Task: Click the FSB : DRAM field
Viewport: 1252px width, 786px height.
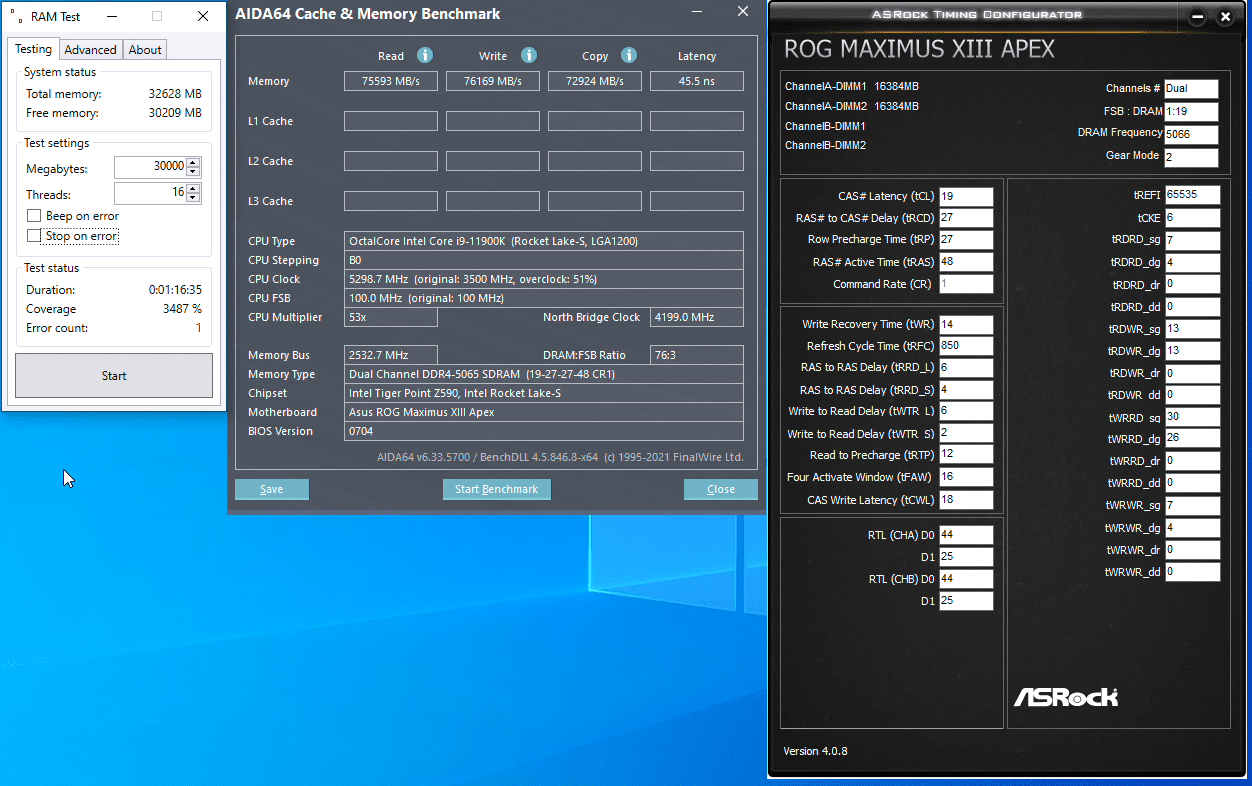Action: pyautogui.click(x=1192, y=112)
